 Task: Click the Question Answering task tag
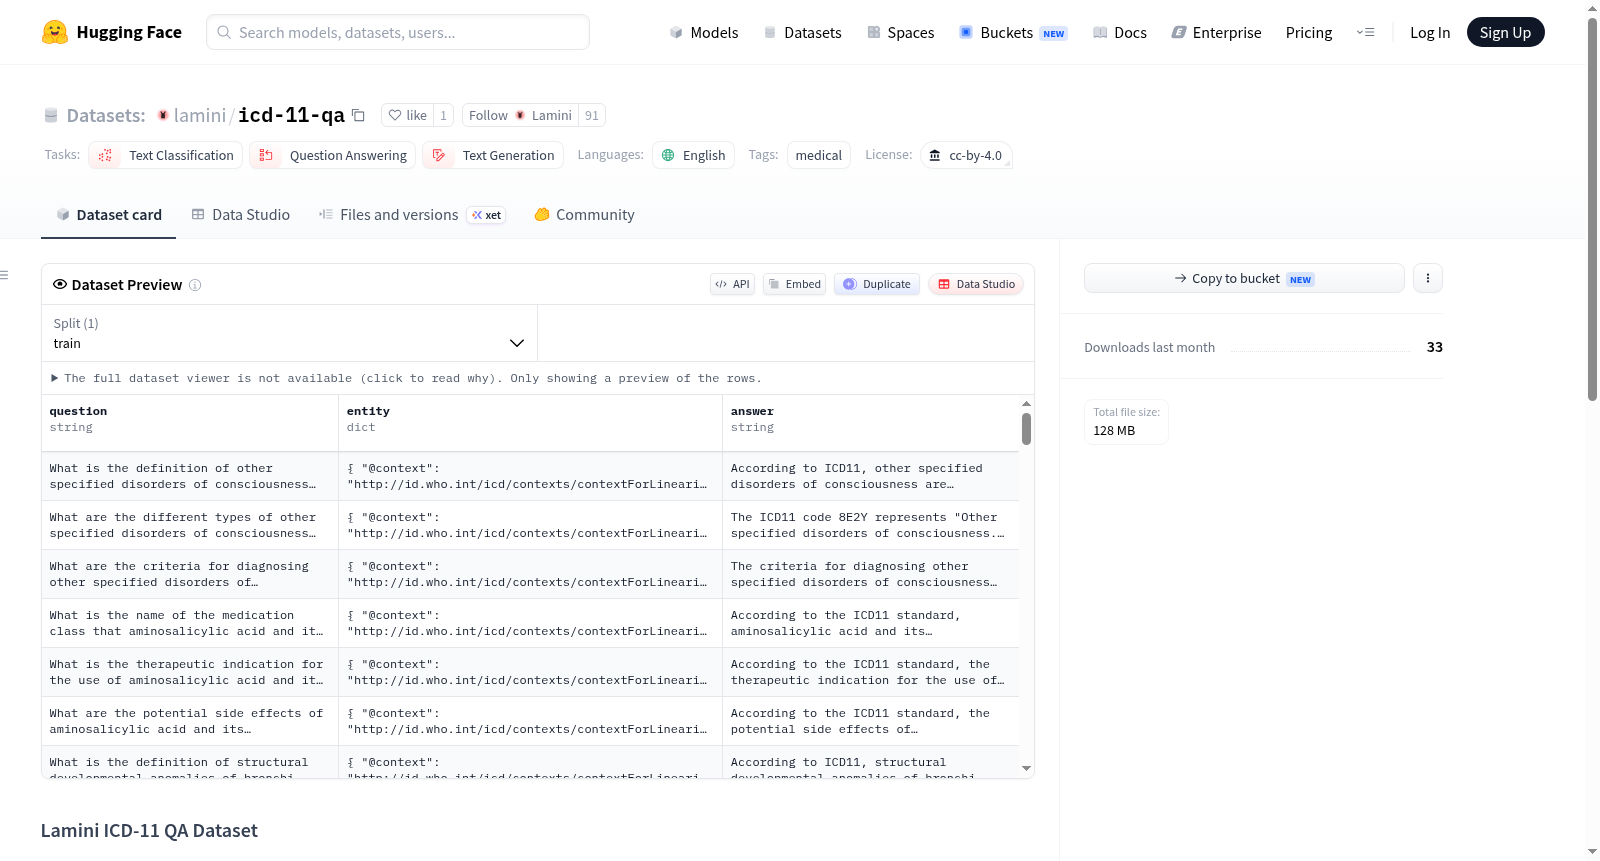pyautogui.click(x=333, y=155)
